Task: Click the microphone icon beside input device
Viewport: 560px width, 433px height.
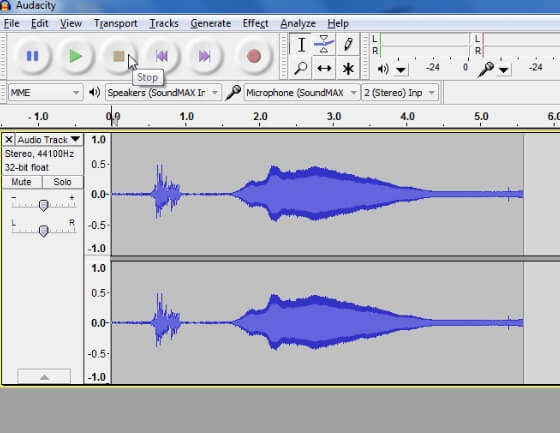Action: coord(233,93)
